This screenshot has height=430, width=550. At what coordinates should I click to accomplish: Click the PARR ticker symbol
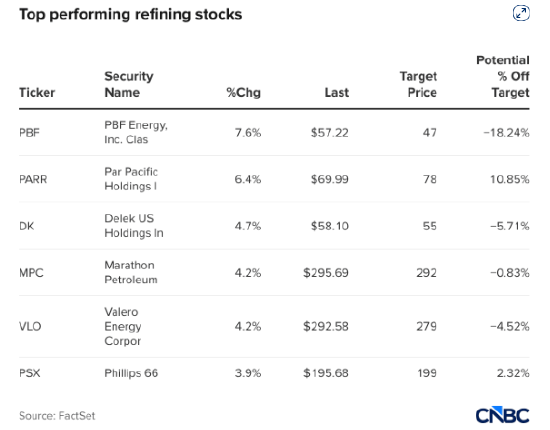pyautogui.click(x=33, y=179)
